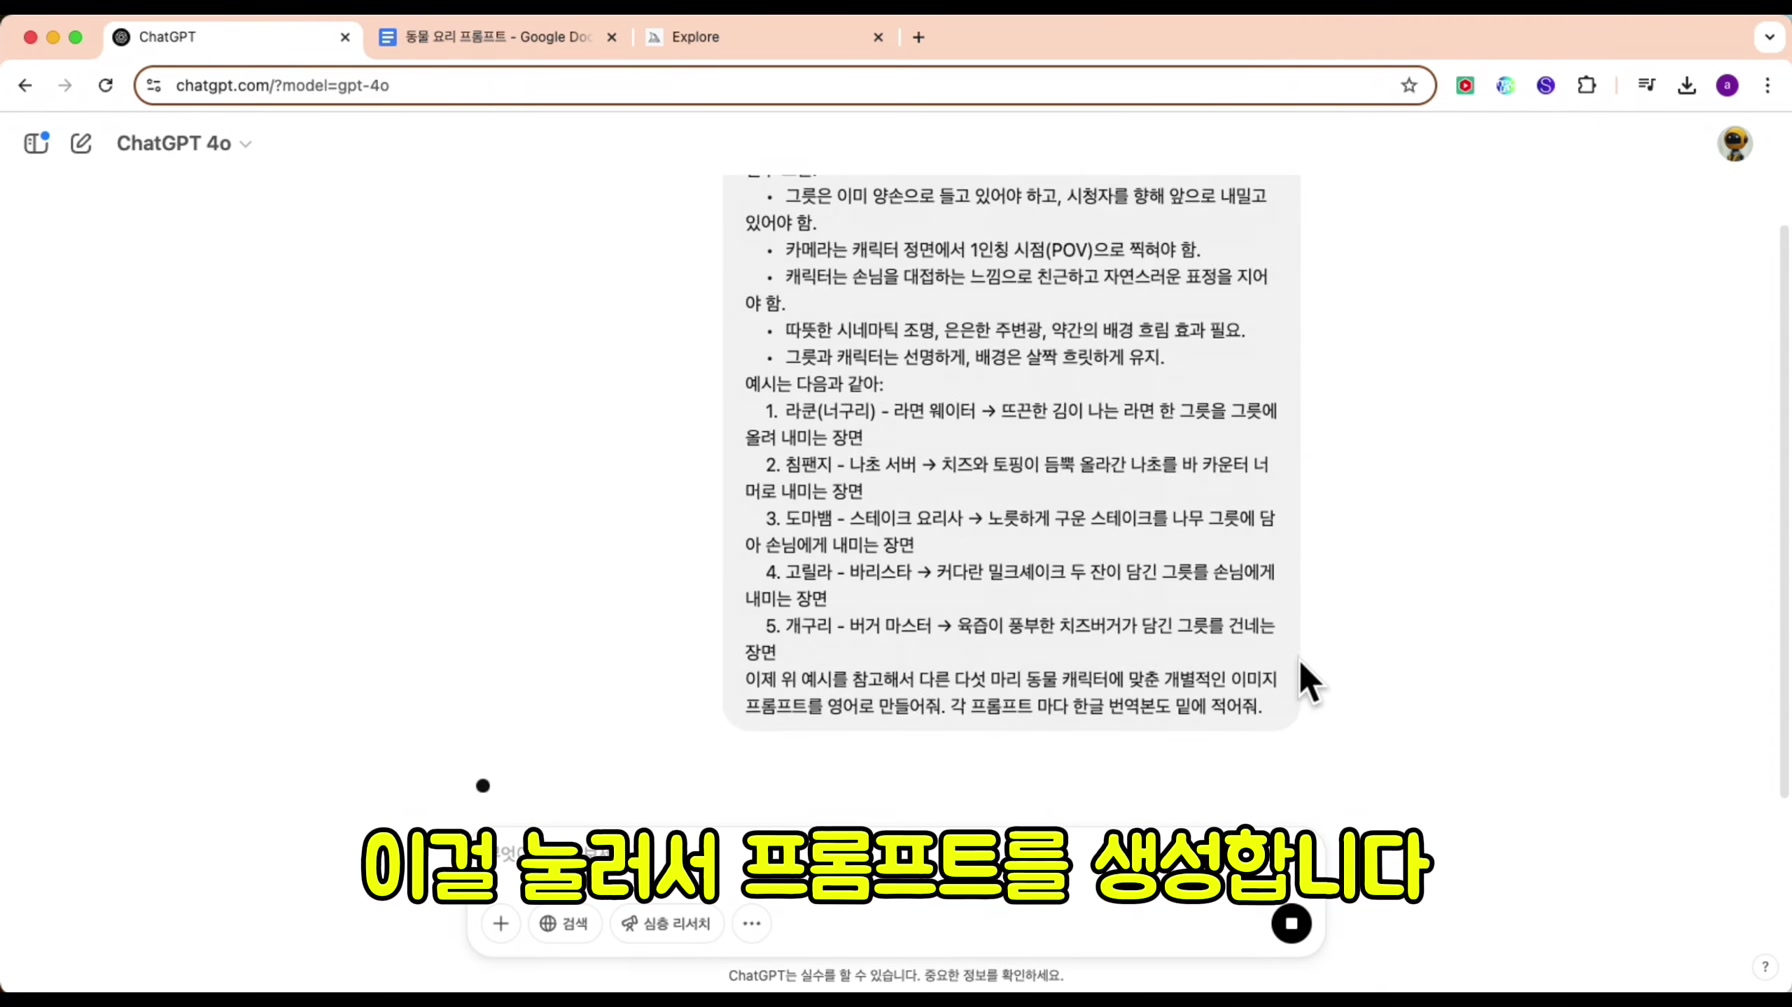Click the bullet '카메라는 캐릭터 정면에서 1인칭 시점'
Screen dimensions: 1792x1007
(992, 250)
